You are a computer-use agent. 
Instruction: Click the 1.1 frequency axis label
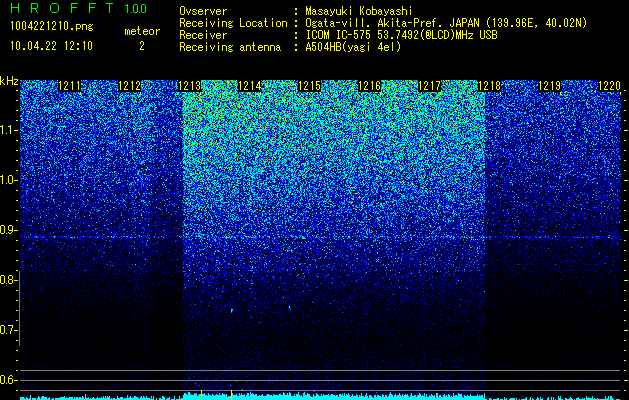click(x=8, y=130)
